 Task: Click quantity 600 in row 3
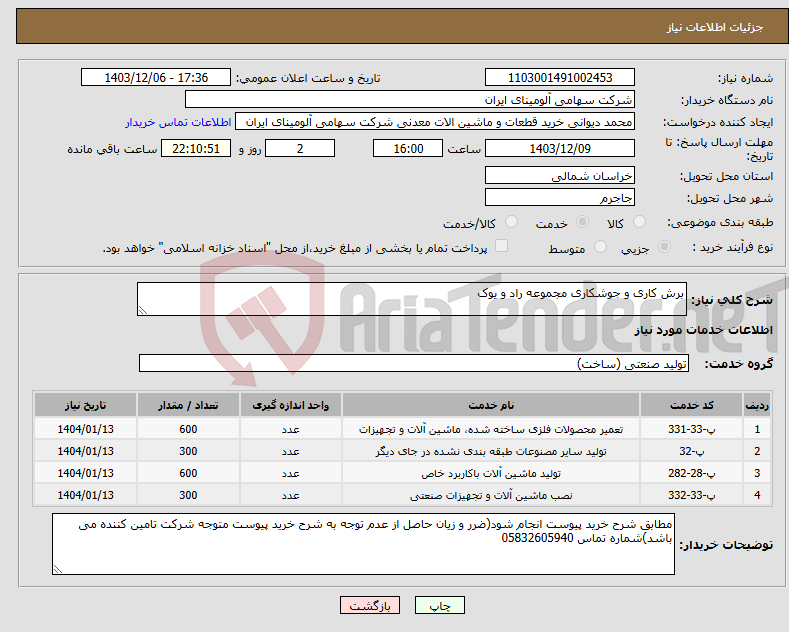coord(188,473)
